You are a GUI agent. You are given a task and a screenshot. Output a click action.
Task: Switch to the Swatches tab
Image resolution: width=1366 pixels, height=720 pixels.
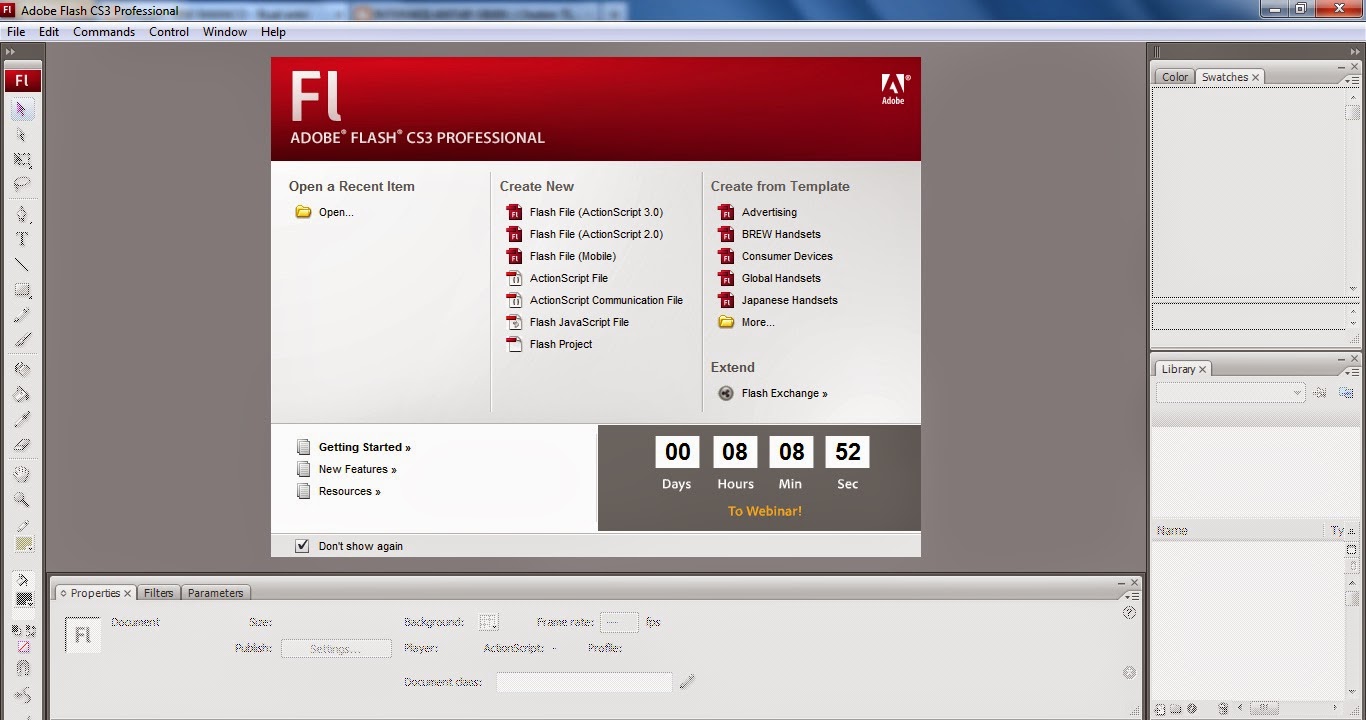1231,77
